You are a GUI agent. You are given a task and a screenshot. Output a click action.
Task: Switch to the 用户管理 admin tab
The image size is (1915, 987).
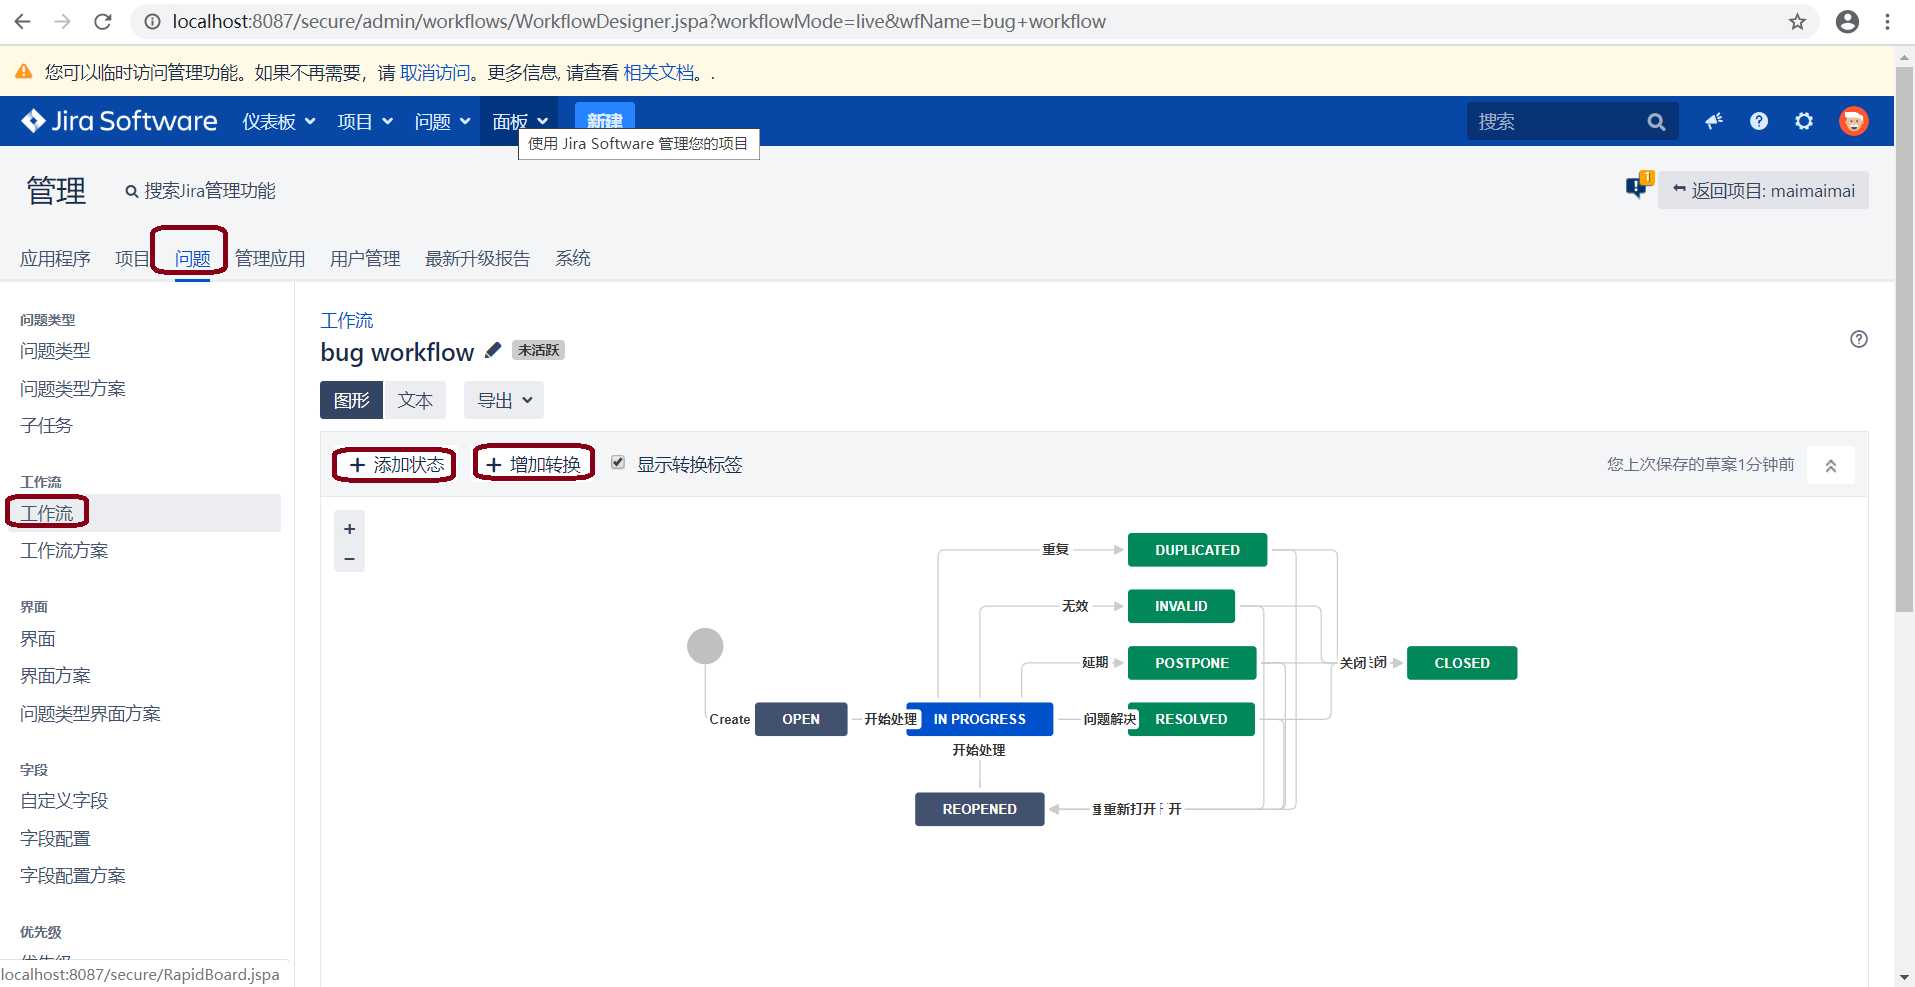pyautogui.click(x=365, y=258)
